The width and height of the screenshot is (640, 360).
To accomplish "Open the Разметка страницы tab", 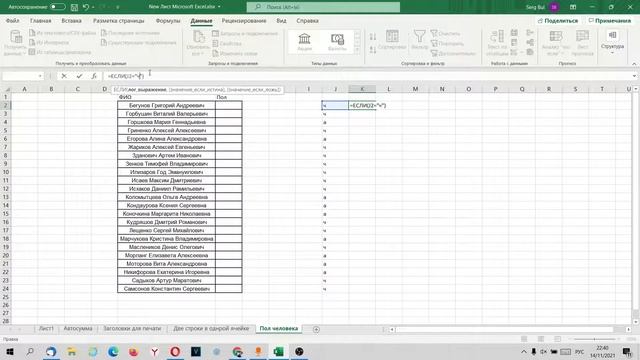I will pyautogui.click(x=119, y=20).
